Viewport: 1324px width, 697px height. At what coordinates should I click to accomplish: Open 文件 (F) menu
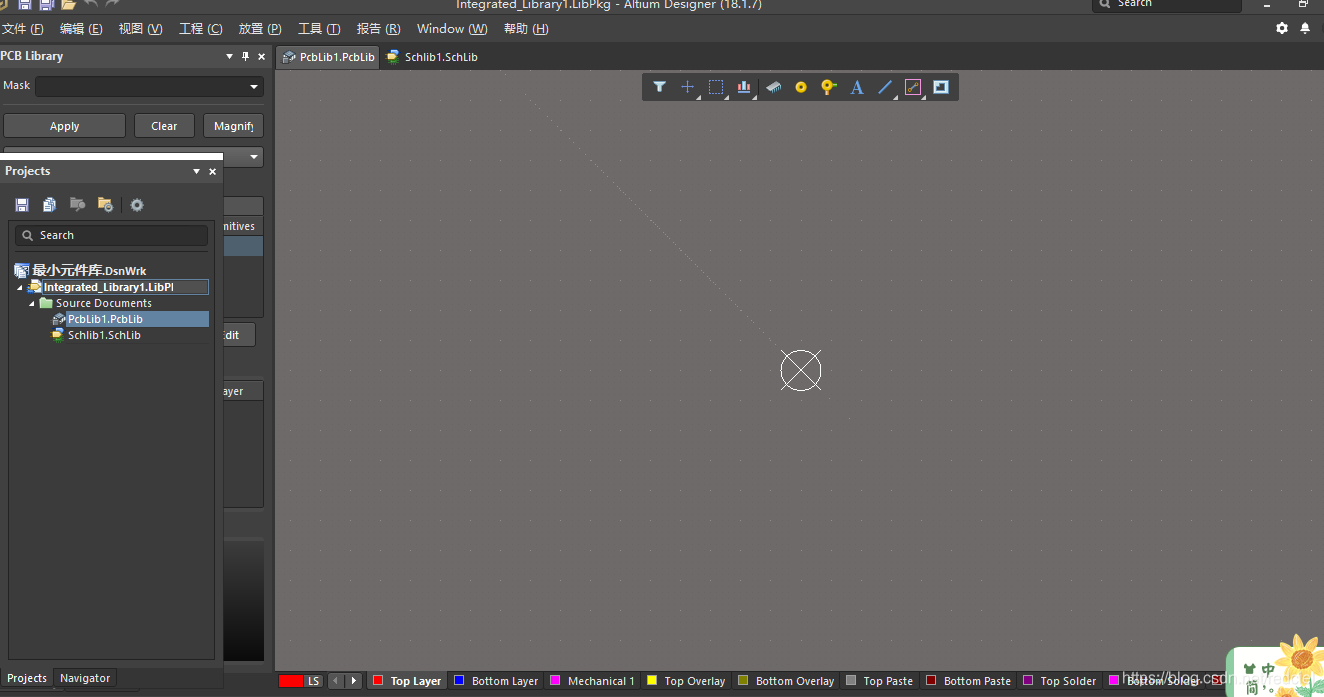[x=23, y=29]
